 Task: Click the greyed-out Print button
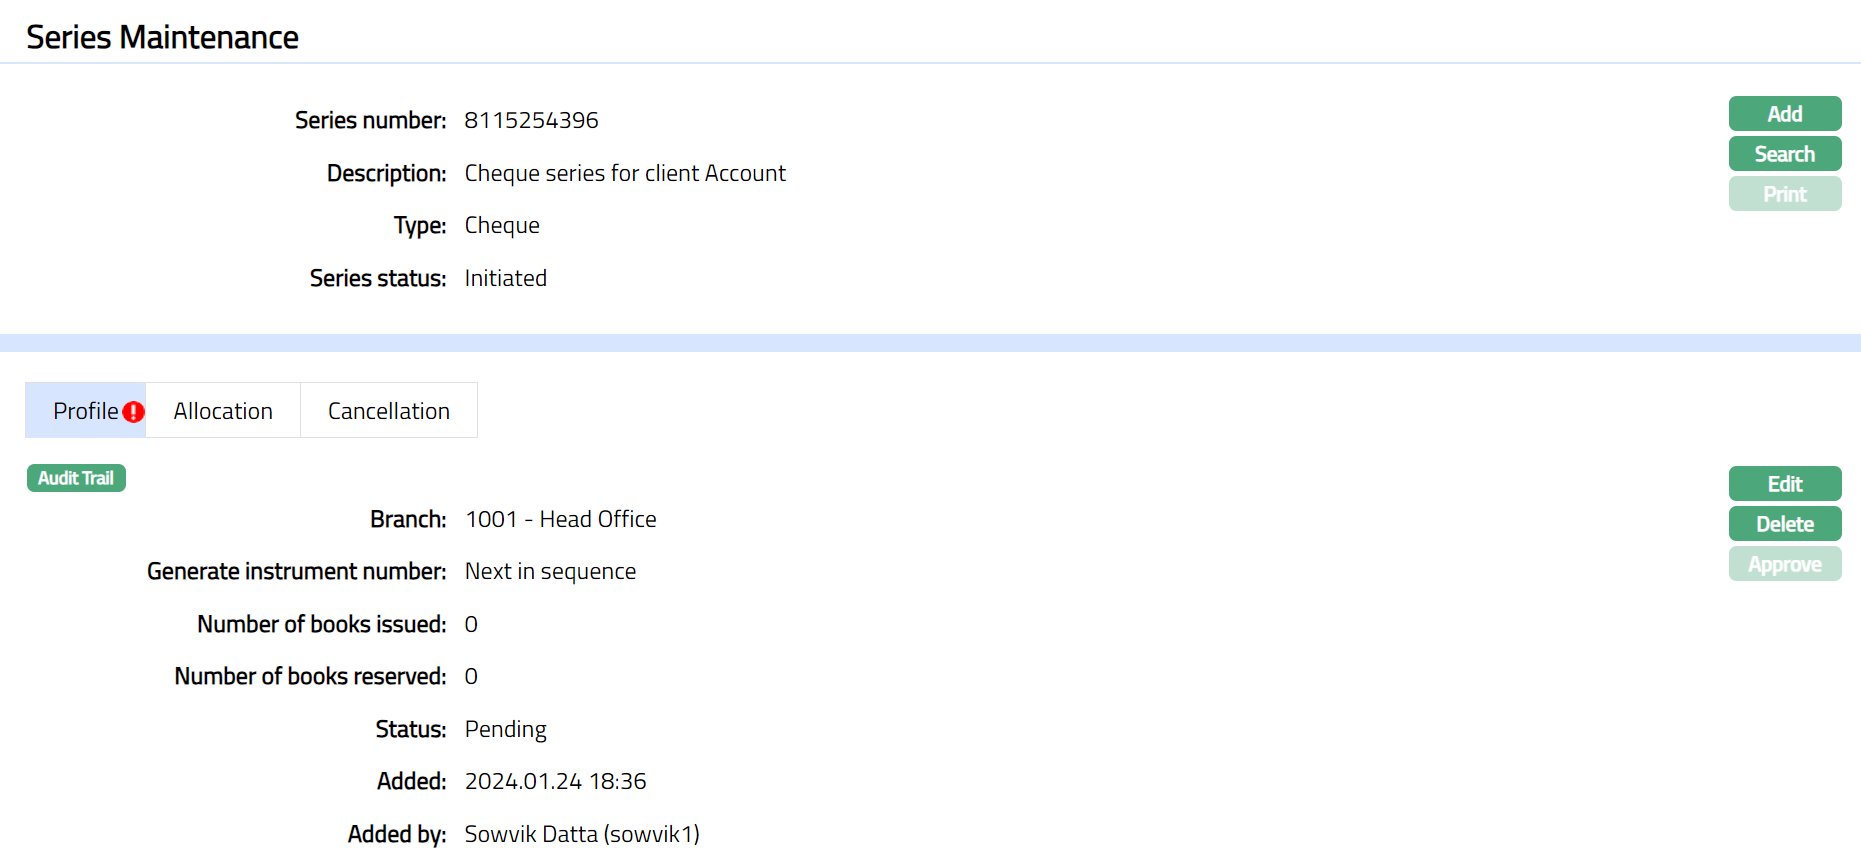tap(1784, 194)
